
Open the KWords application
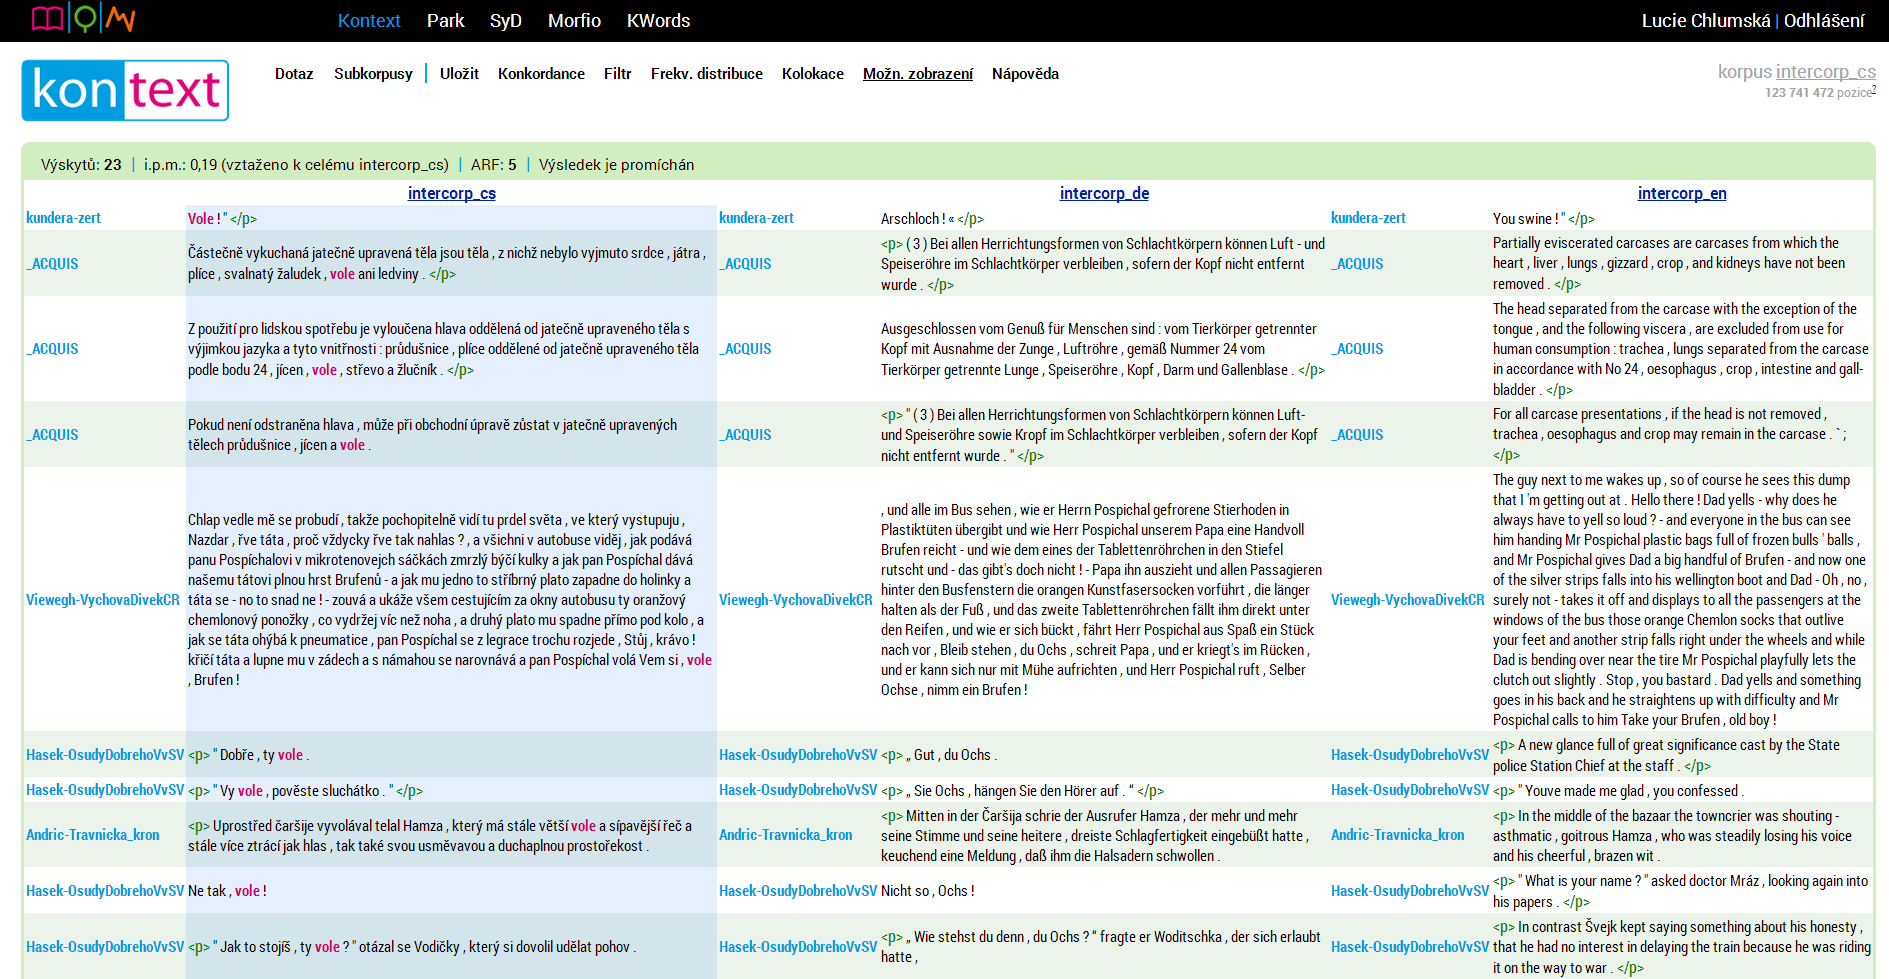click(x=658, y=21)
